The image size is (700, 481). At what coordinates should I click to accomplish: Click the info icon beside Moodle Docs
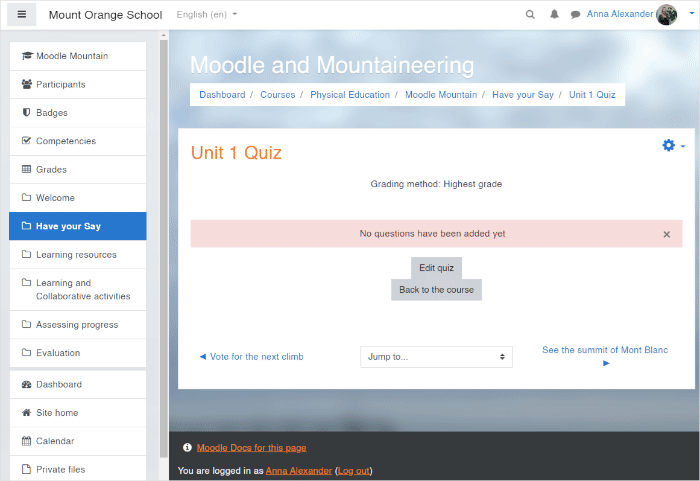[187, 447]
